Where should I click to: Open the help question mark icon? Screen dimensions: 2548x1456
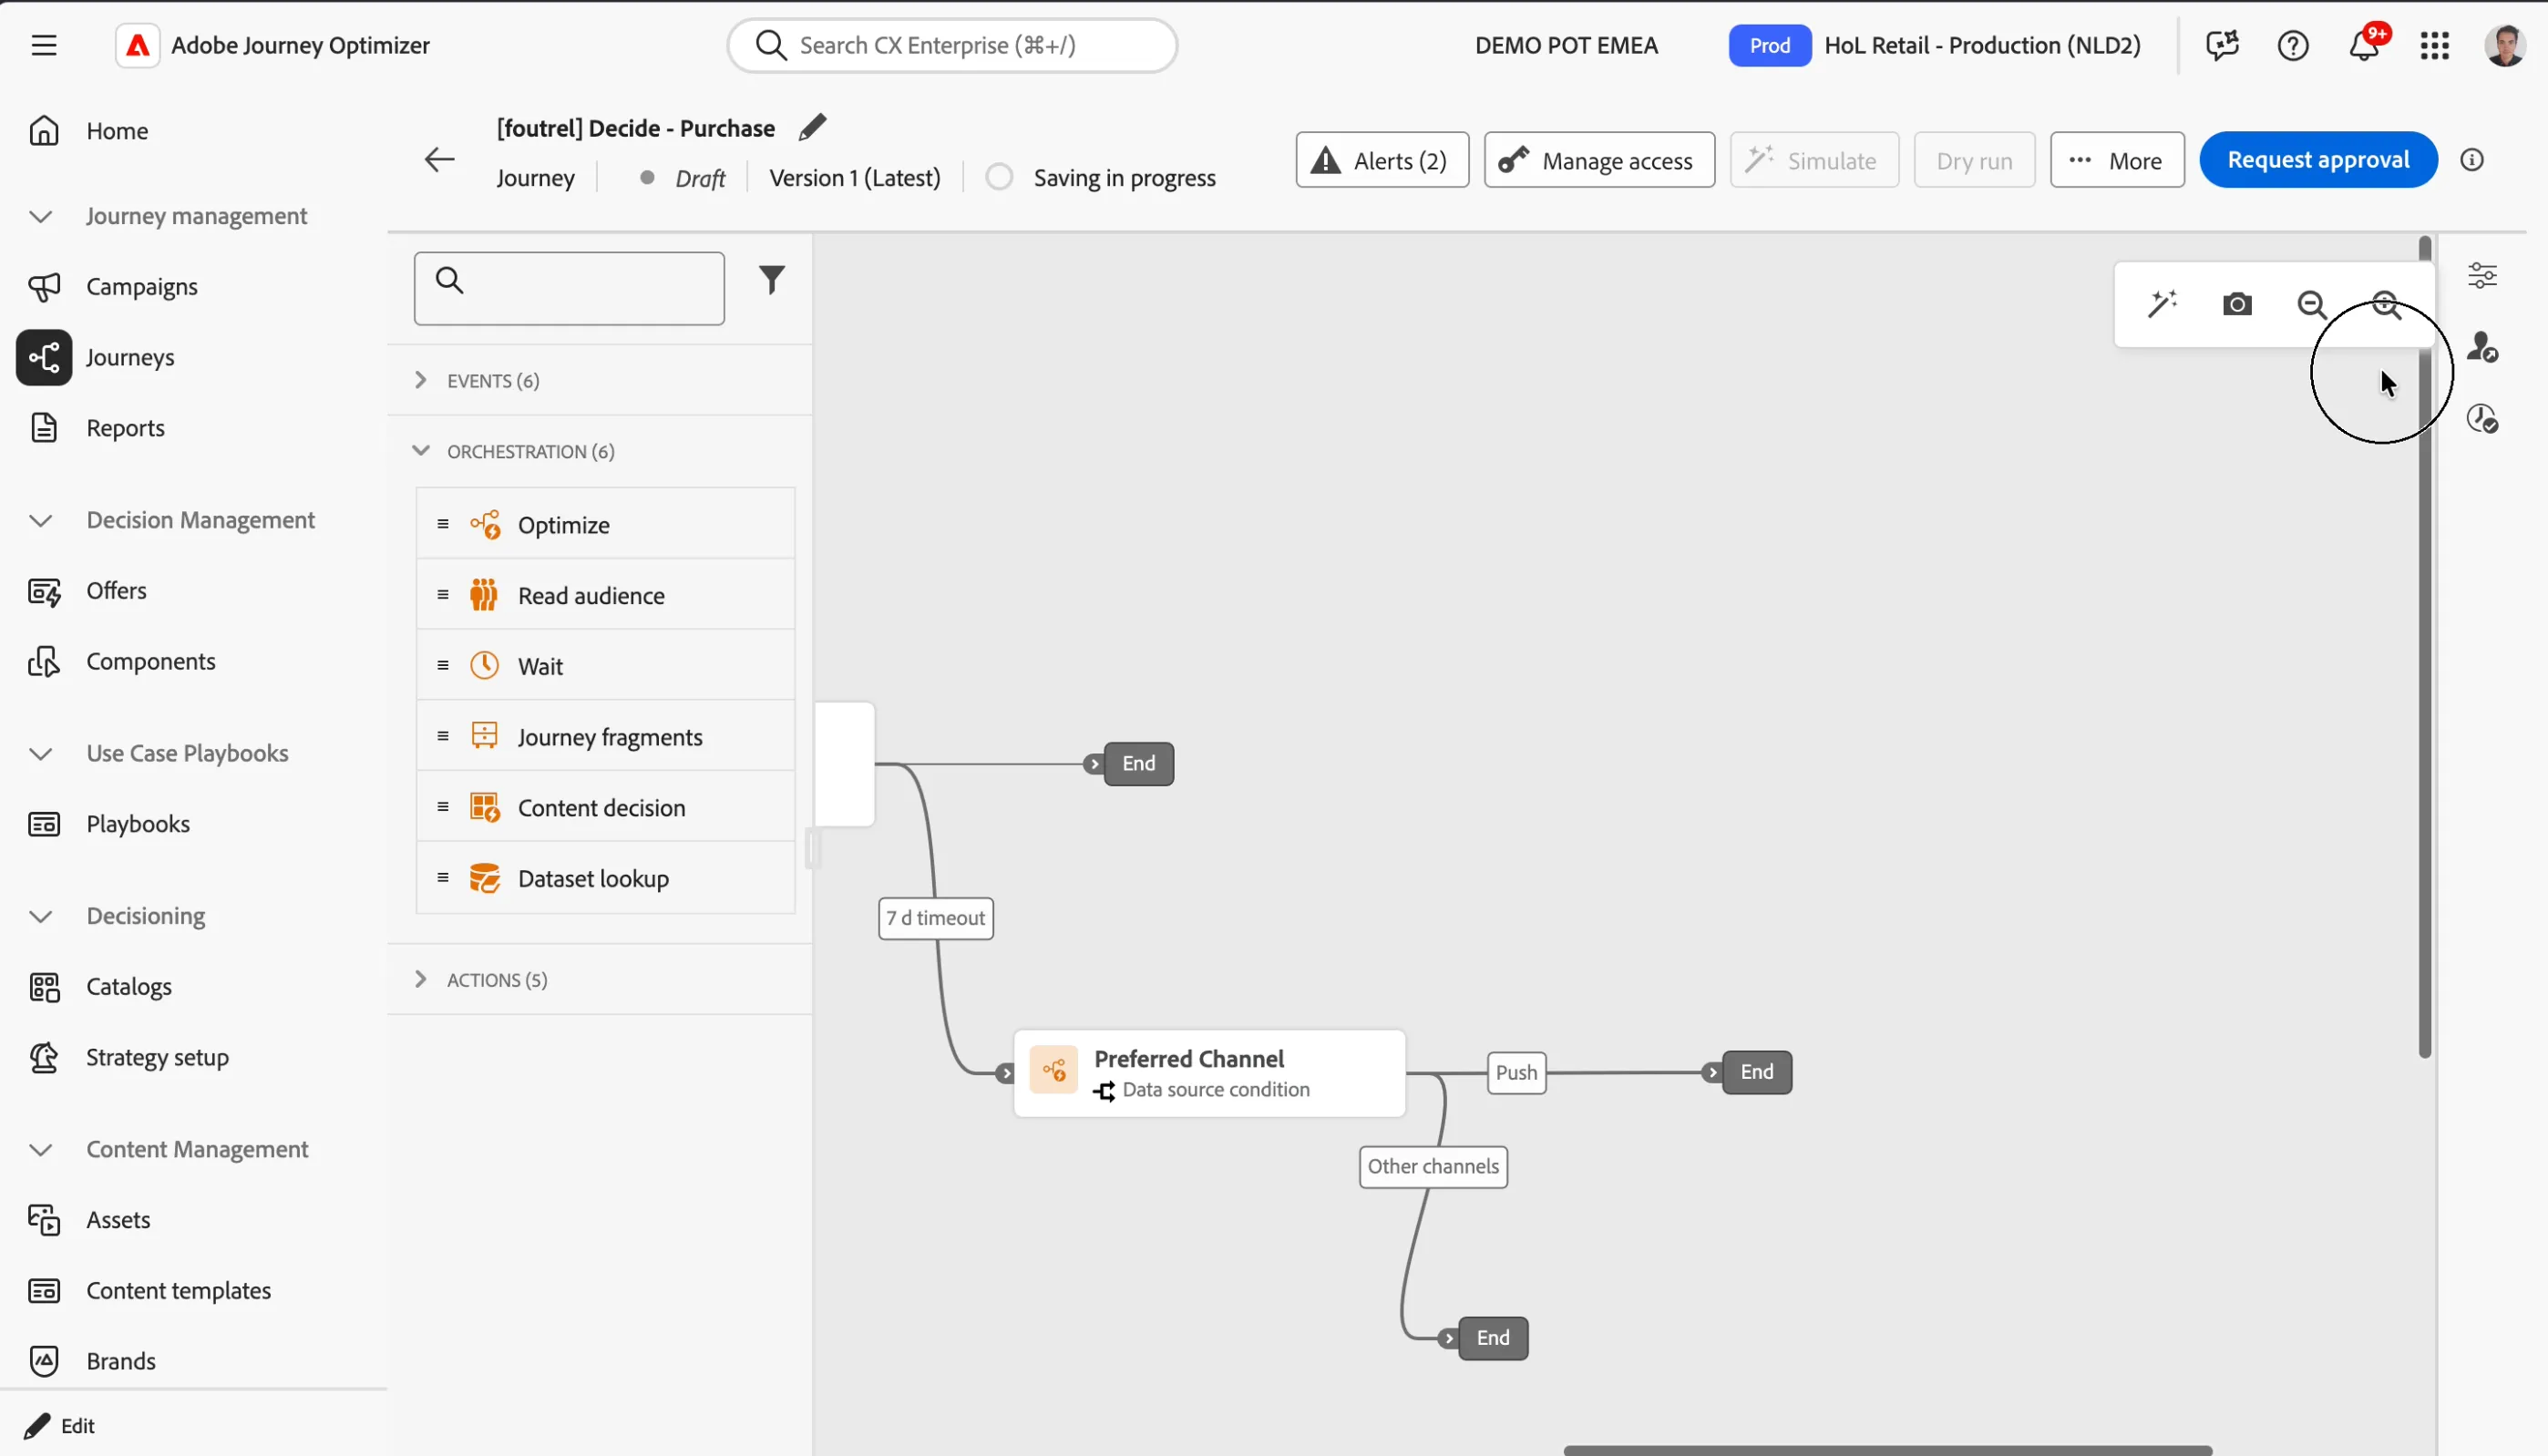pos(2293,45)
